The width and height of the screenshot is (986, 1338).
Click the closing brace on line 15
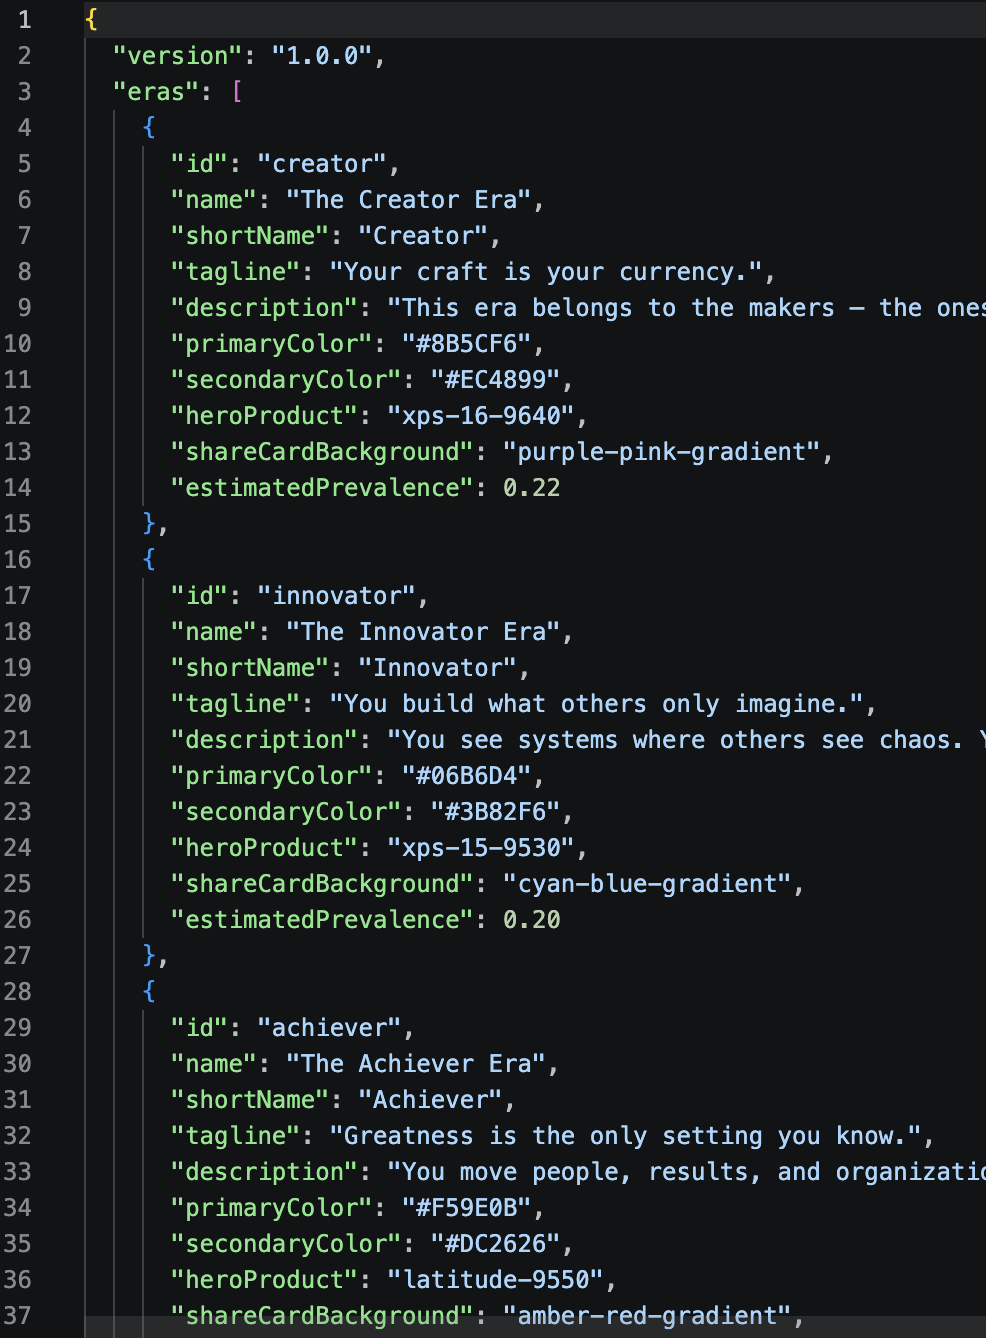(149, 523)
